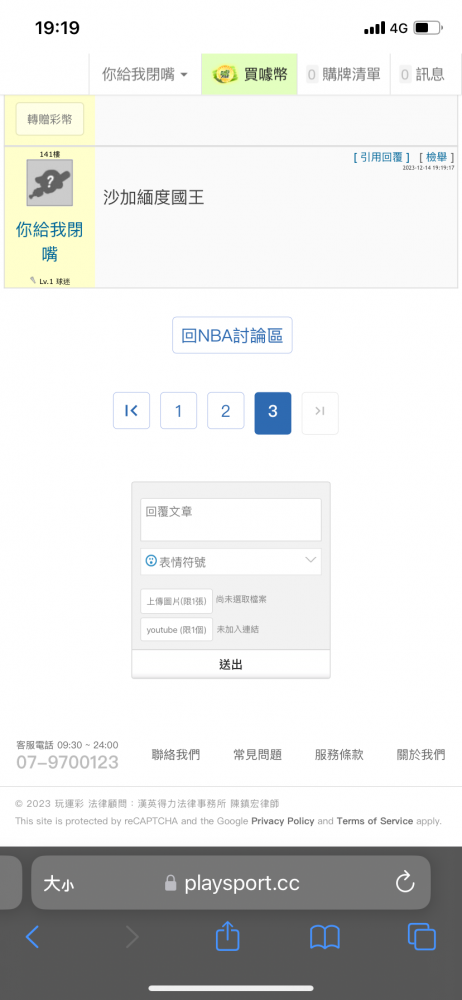This screenshot has height=1000, width=462.
Task: Open Safari share sheet icon
Action: pos(227,936)
